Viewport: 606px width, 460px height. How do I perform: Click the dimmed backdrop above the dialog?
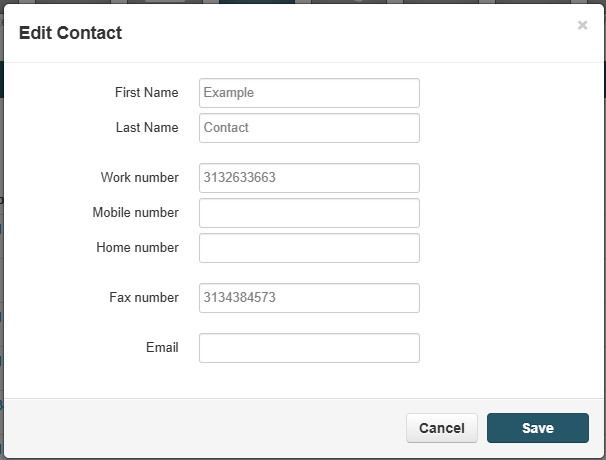tap(300, 2)
